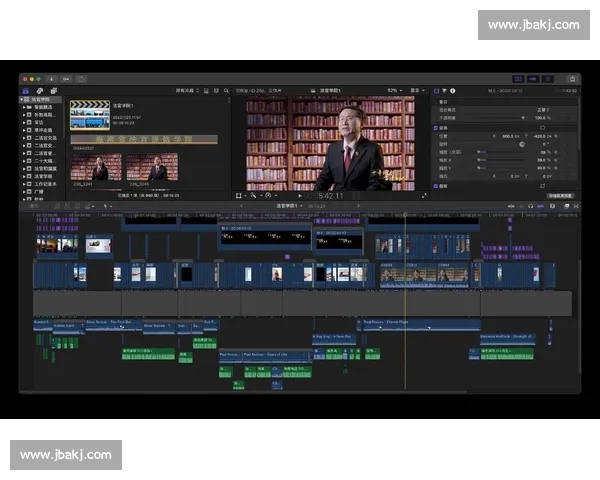Open the Titles and Generators sidebar

[x=53, y=90]
